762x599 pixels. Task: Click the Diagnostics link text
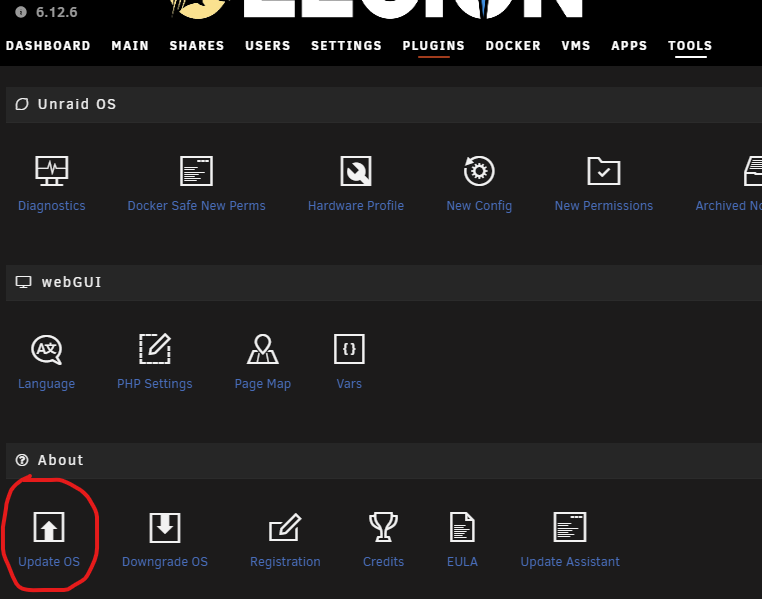pos(52,206)
